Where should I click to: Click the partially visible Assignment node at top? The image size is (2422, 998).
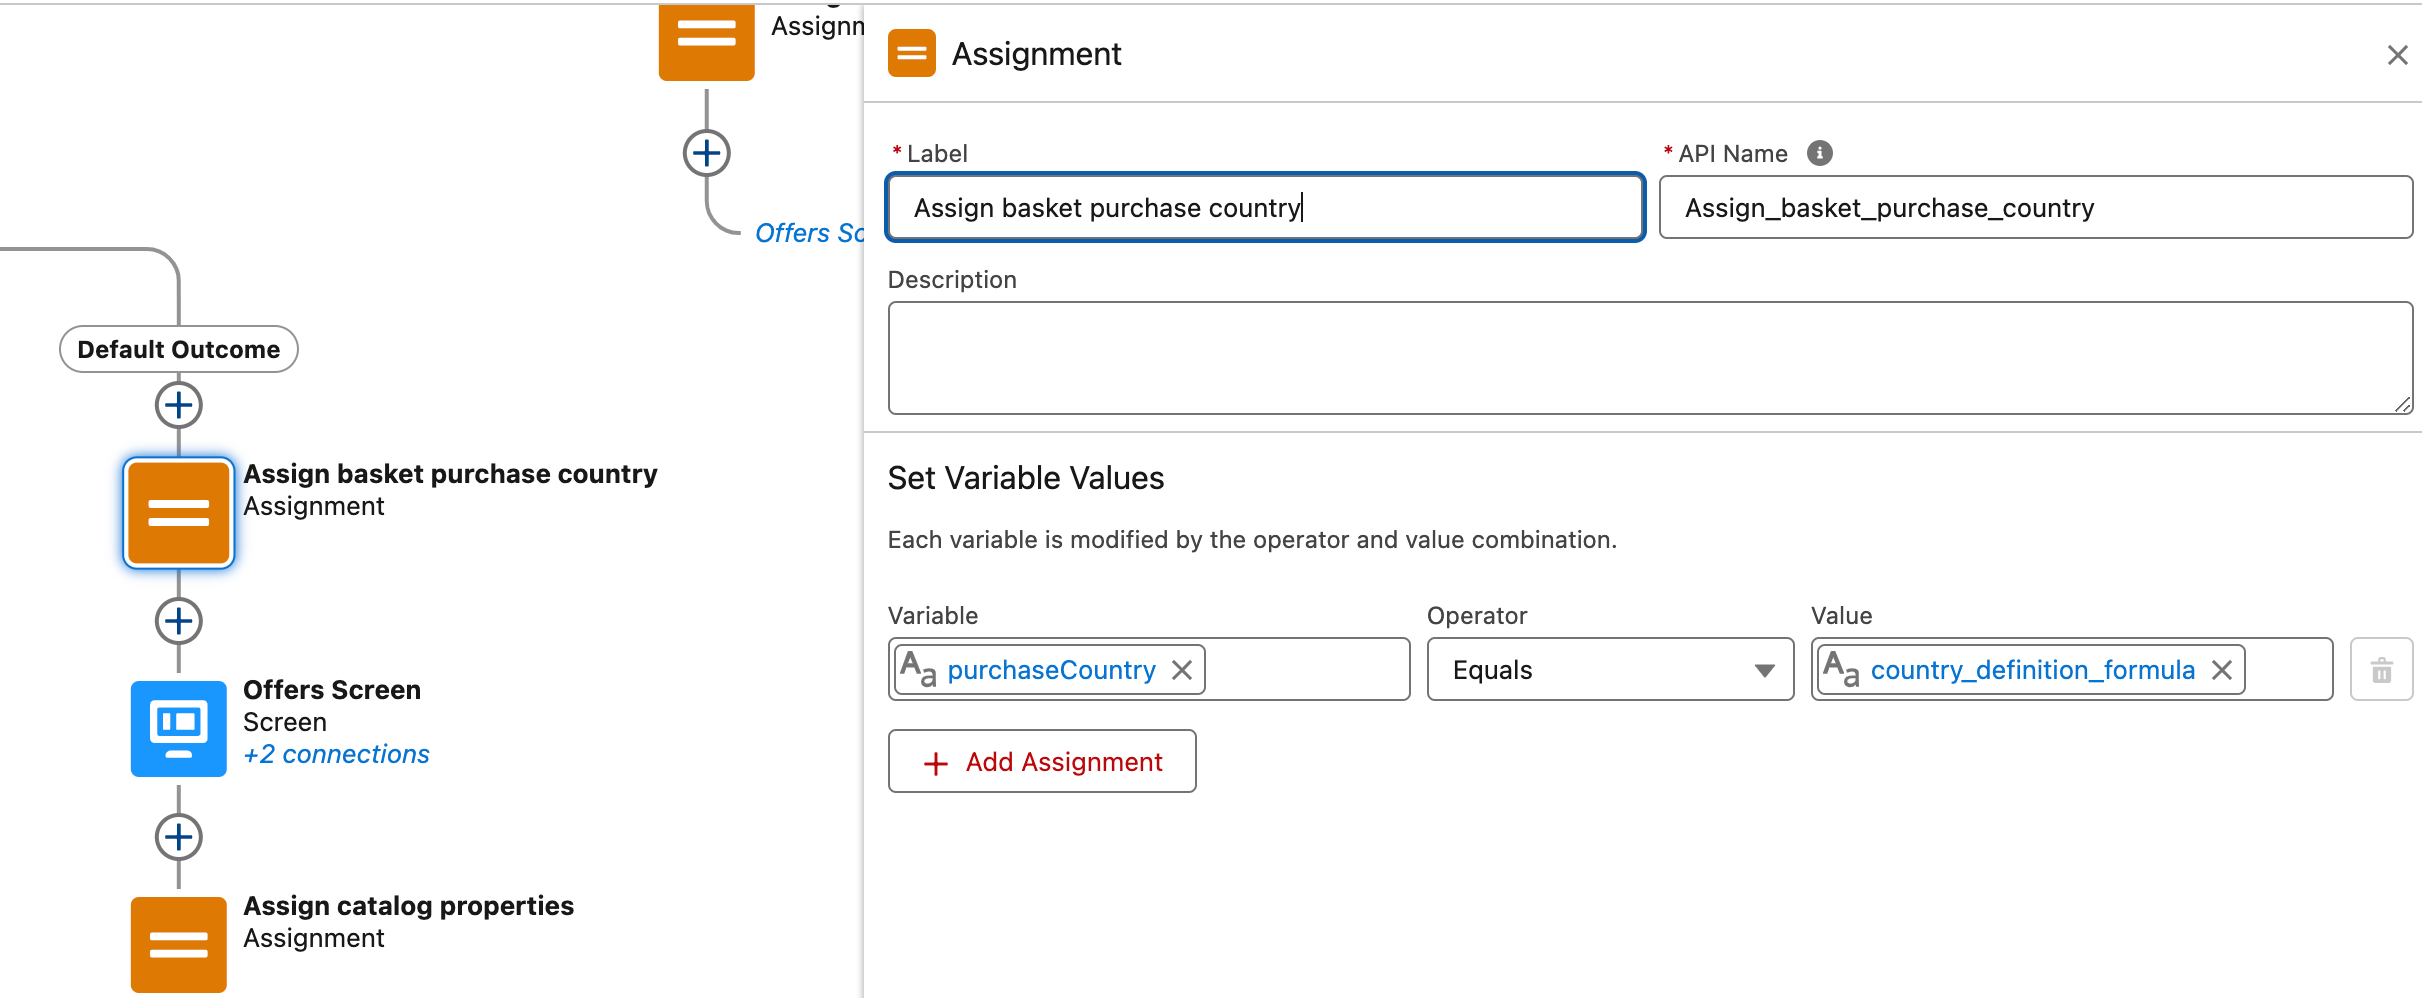[706, 40]
